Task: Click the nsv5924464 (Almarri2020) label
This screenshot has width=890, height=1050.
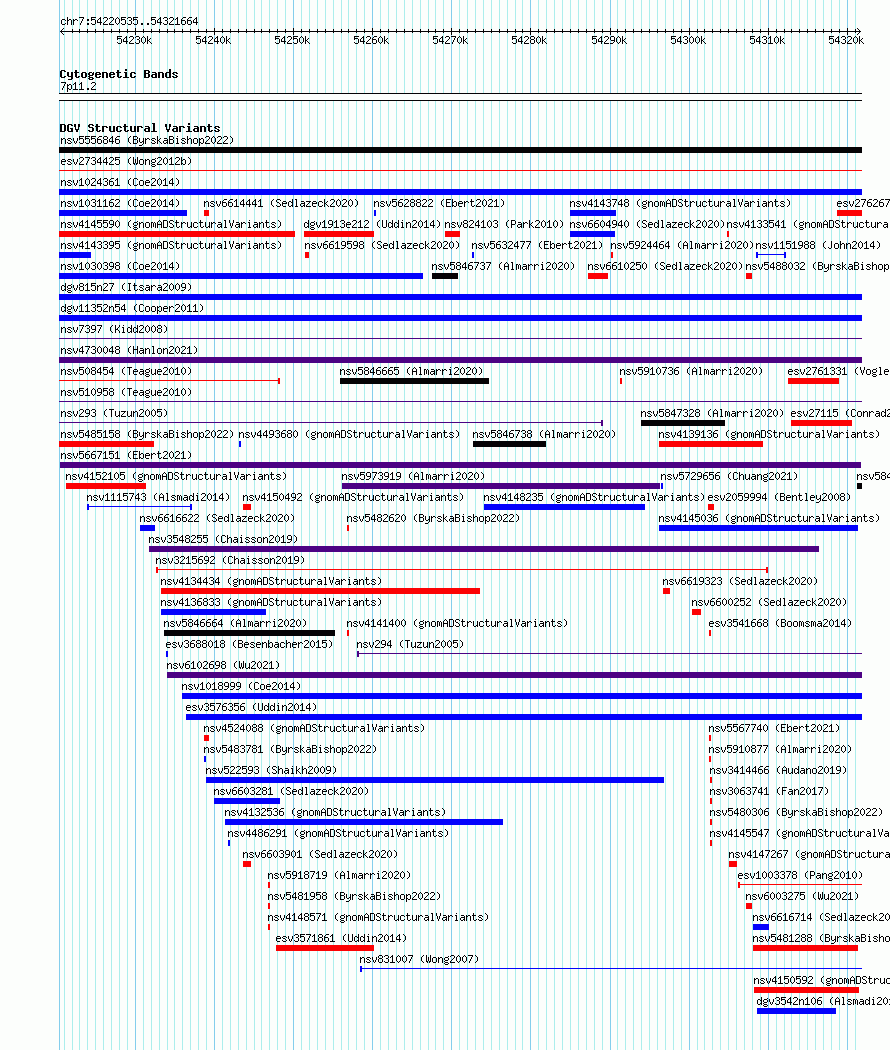Action: point(682,246)
